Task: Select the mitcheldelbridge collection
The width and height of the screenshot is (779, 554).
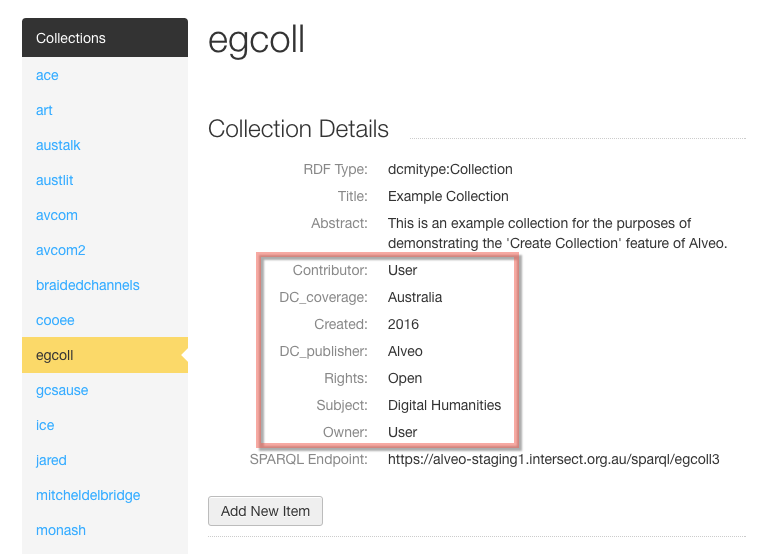Action: tap(88, 495)
